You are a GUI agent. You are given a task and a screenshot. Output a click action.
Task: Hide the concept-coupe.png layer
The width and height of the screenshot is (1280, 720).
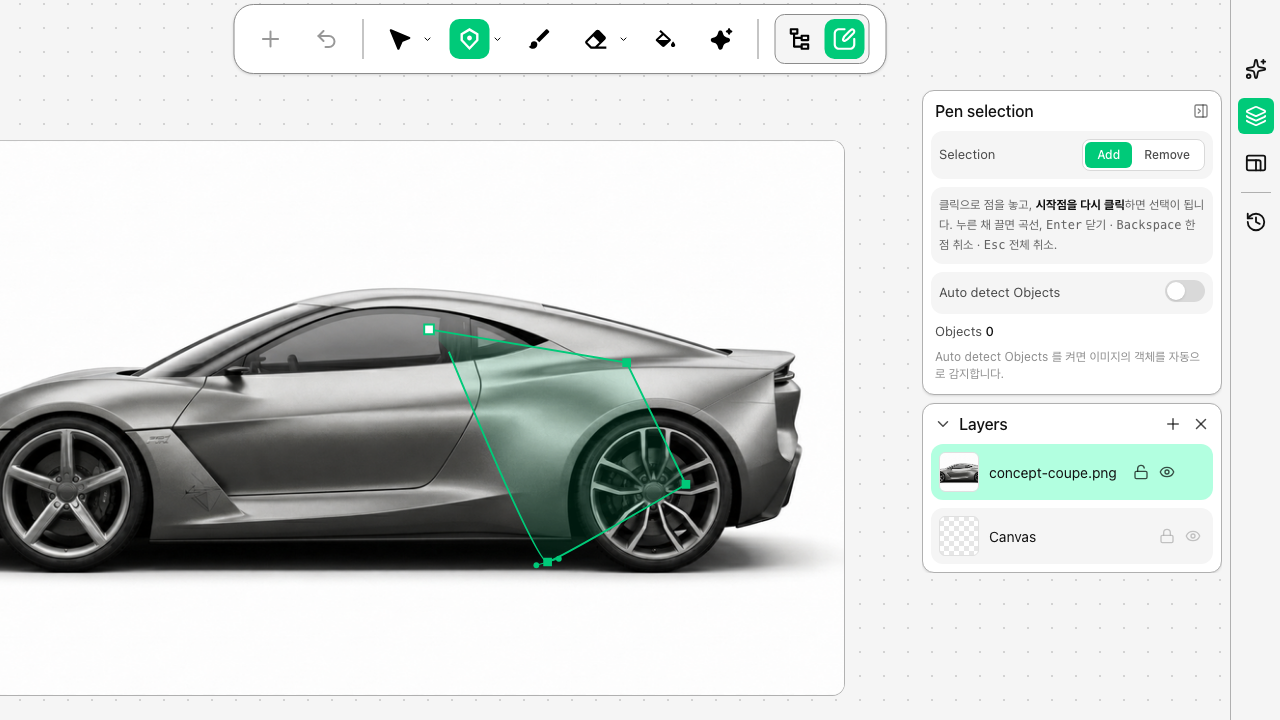point(1167,472)
